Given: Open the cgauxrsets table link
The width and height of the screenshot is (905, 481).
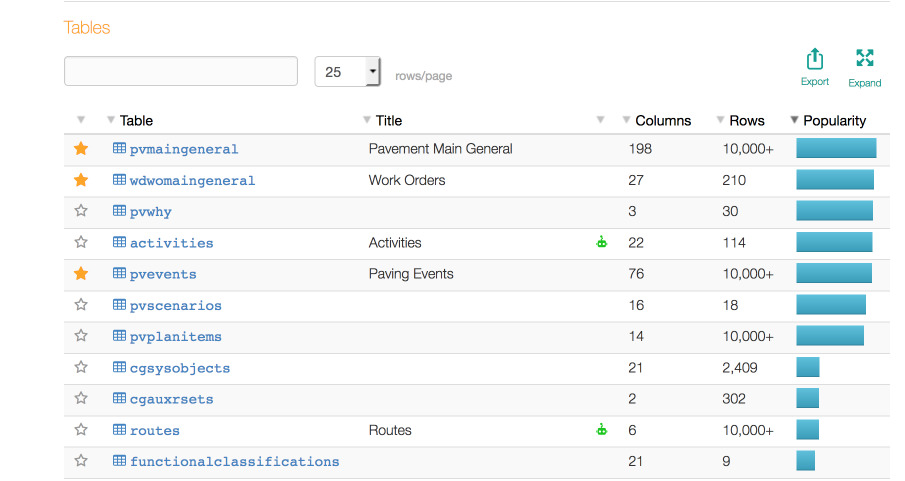Looking at the screenshot, I should tap(171, 399).
